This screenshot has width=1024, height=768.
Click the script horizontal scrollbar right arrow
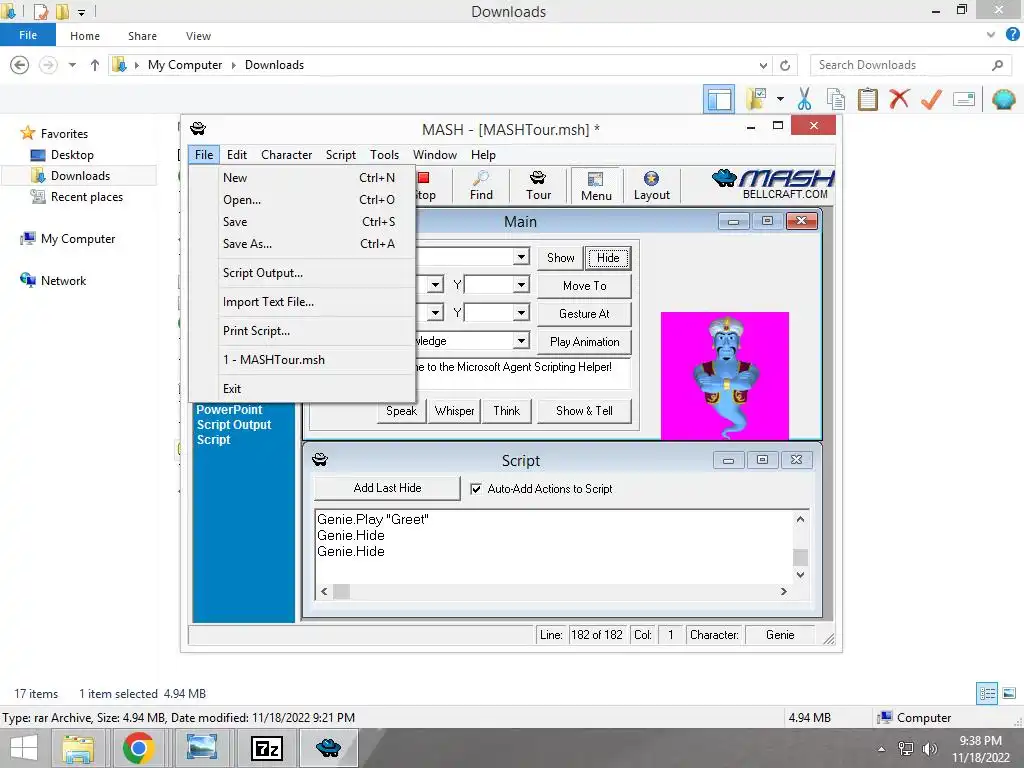click(x=784, y=592)
